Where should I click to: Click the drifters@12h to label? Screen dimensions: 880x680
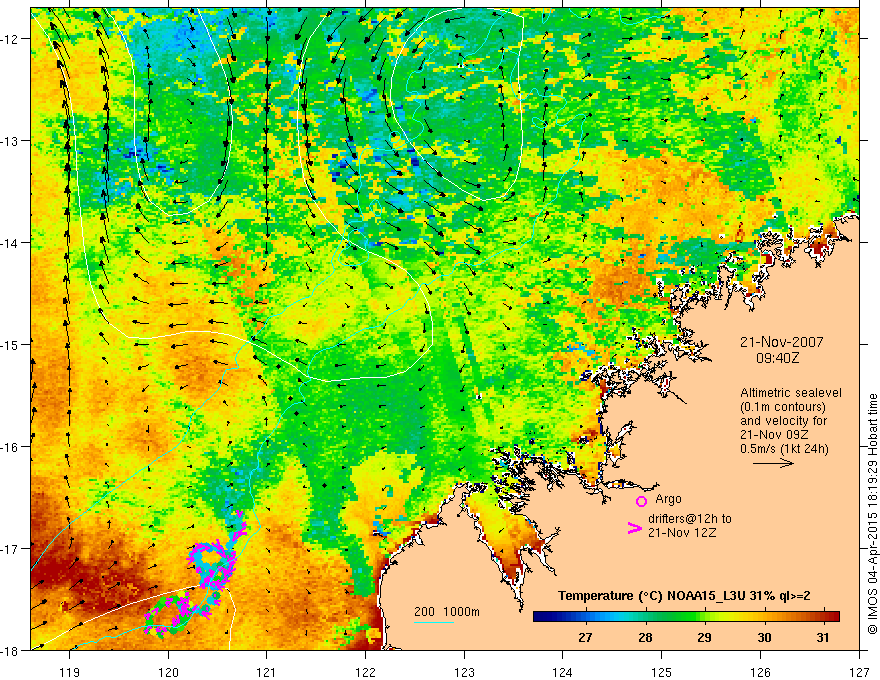click(690, 518)
